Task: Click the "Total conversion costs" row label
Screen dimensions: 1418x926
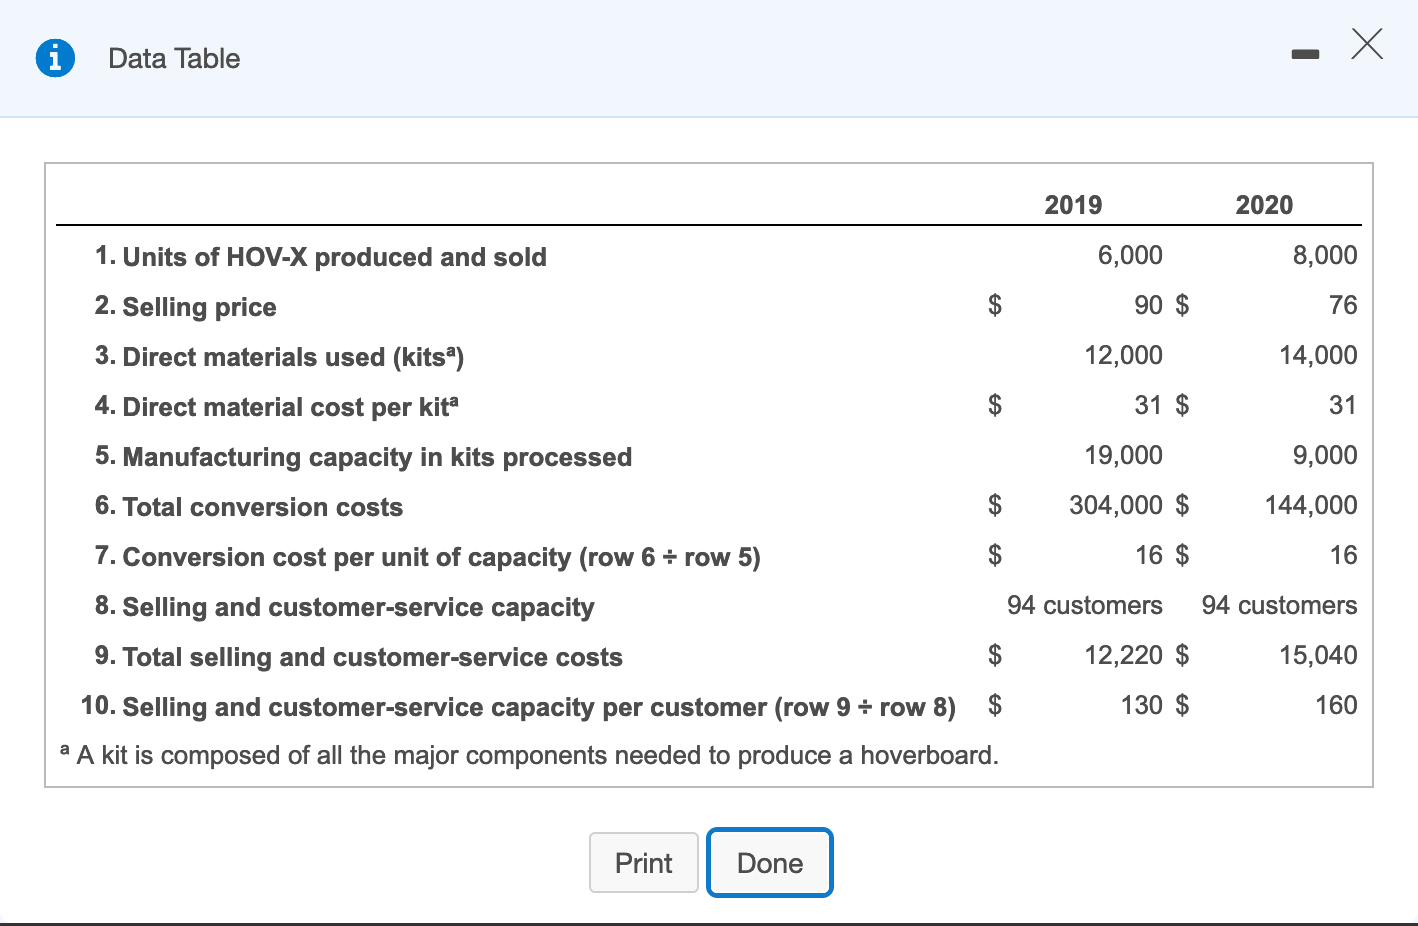Action: coord(262,507)
